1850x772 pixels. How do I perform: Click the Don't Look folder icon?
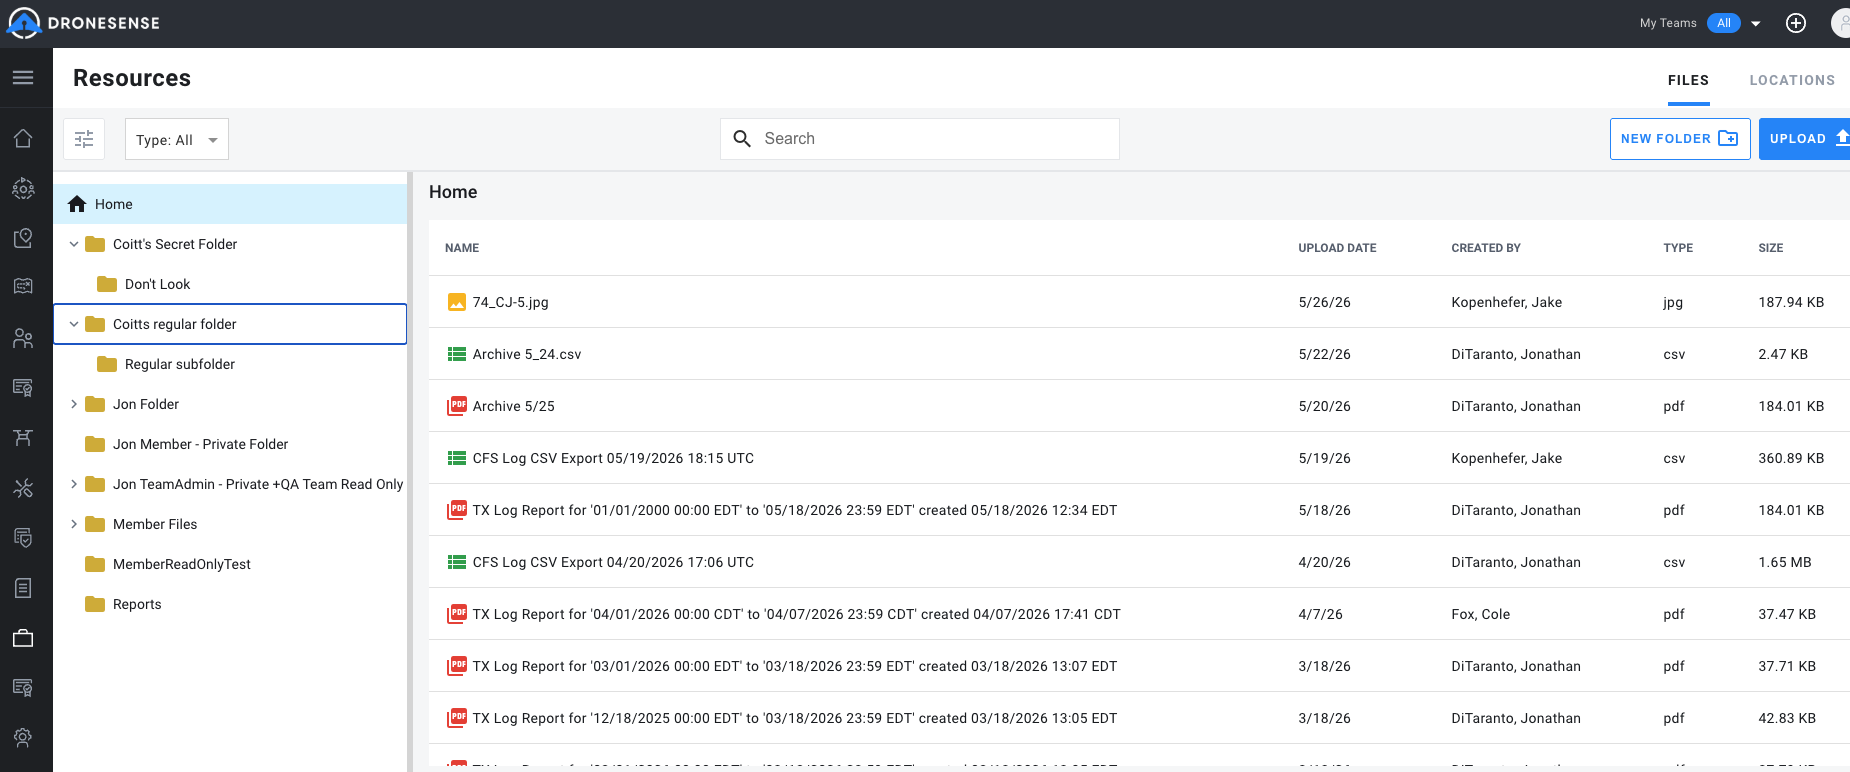click(x=107, y=284)
